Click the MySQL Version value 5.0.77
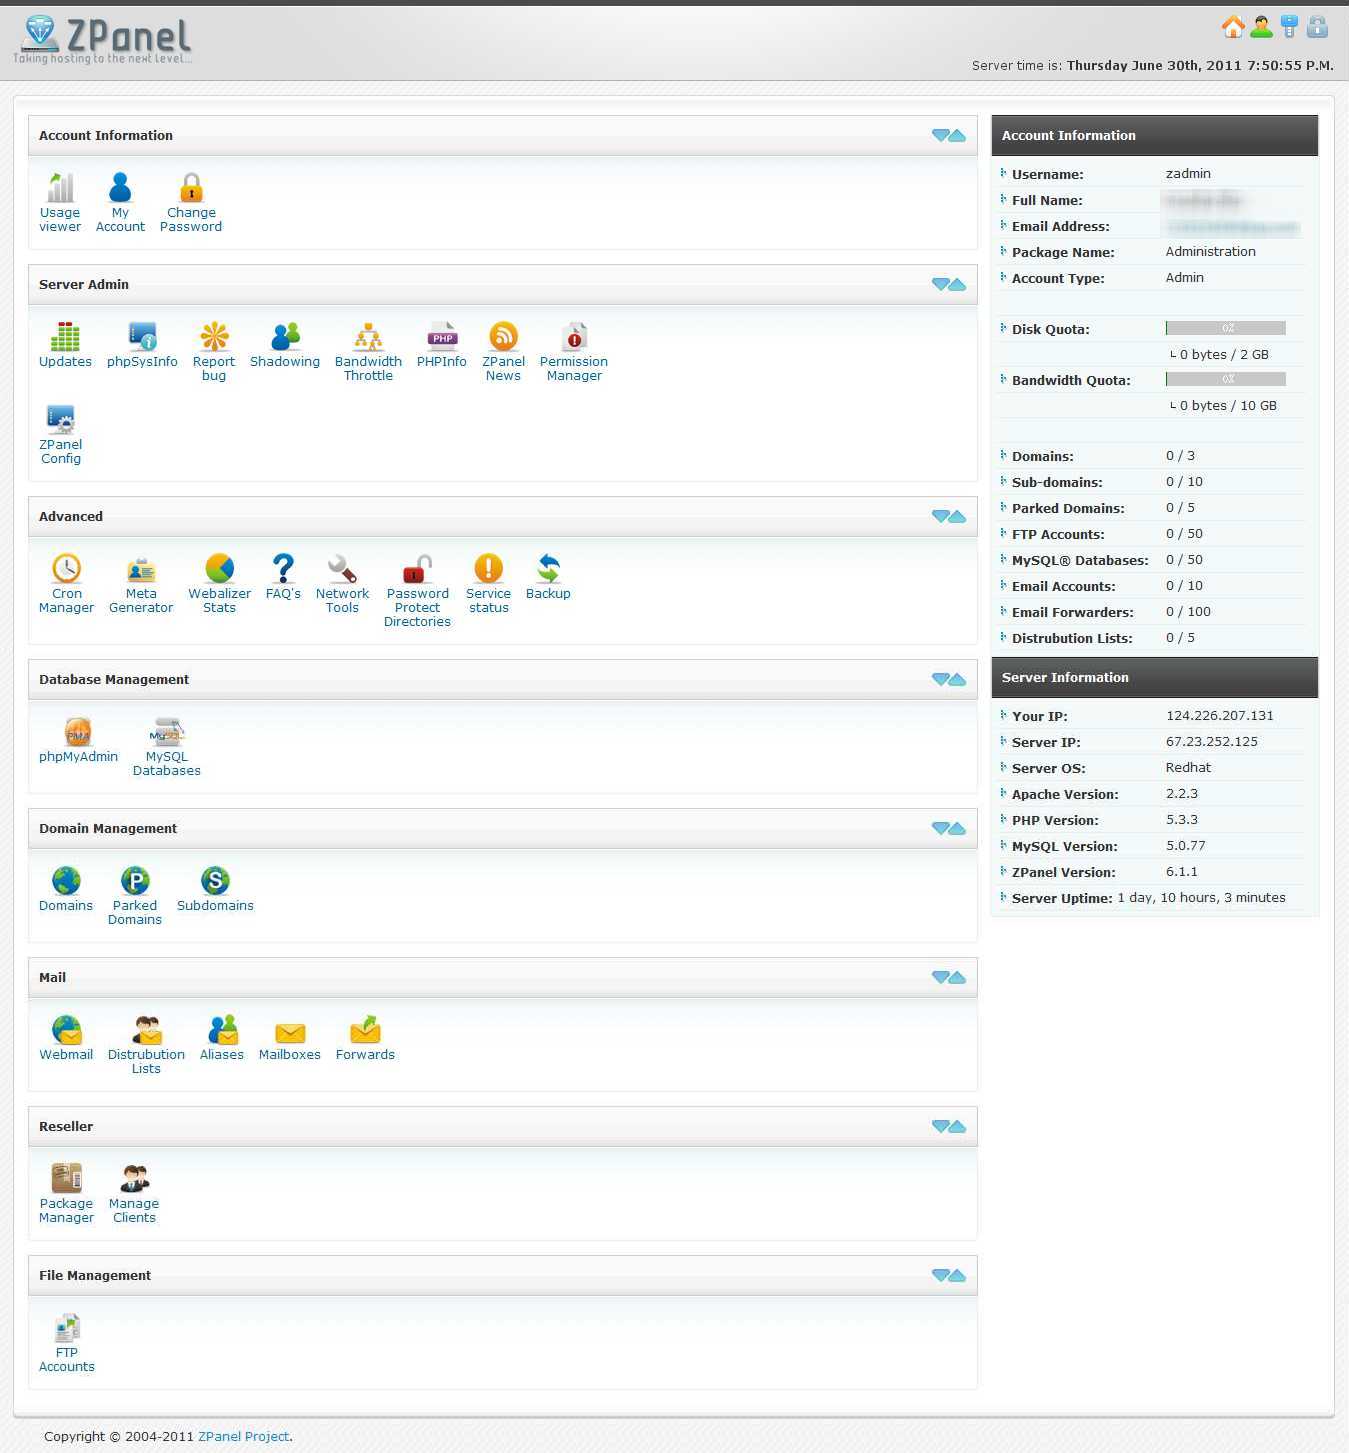Screen dimensions: 1349x1453 (1186, 845)
